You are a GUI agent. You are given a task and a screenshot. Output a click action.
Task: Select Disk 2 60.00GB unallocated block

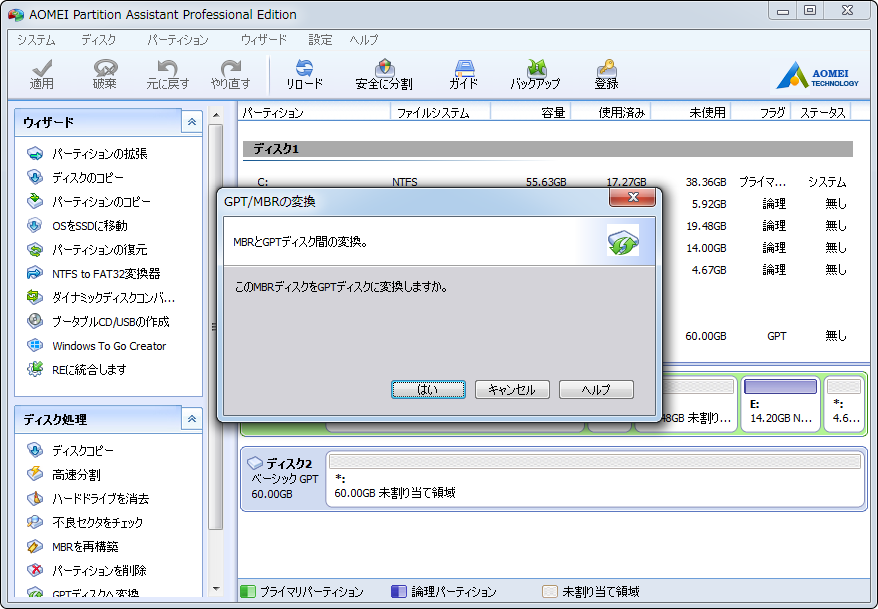pyautogui.click(x=596, y=479)
